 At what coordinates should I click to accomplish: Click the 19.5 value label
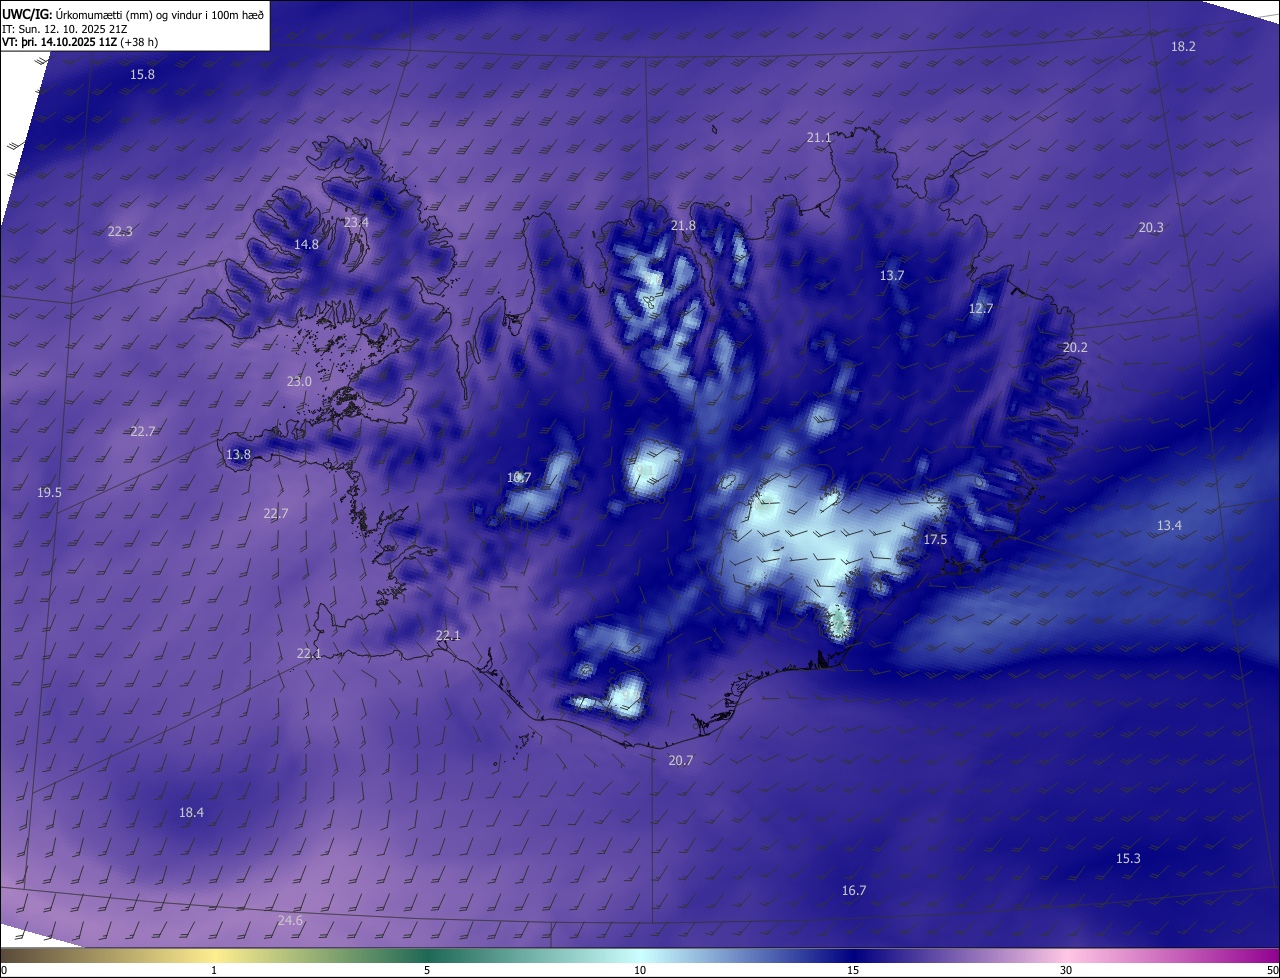(x=49, y=493)
